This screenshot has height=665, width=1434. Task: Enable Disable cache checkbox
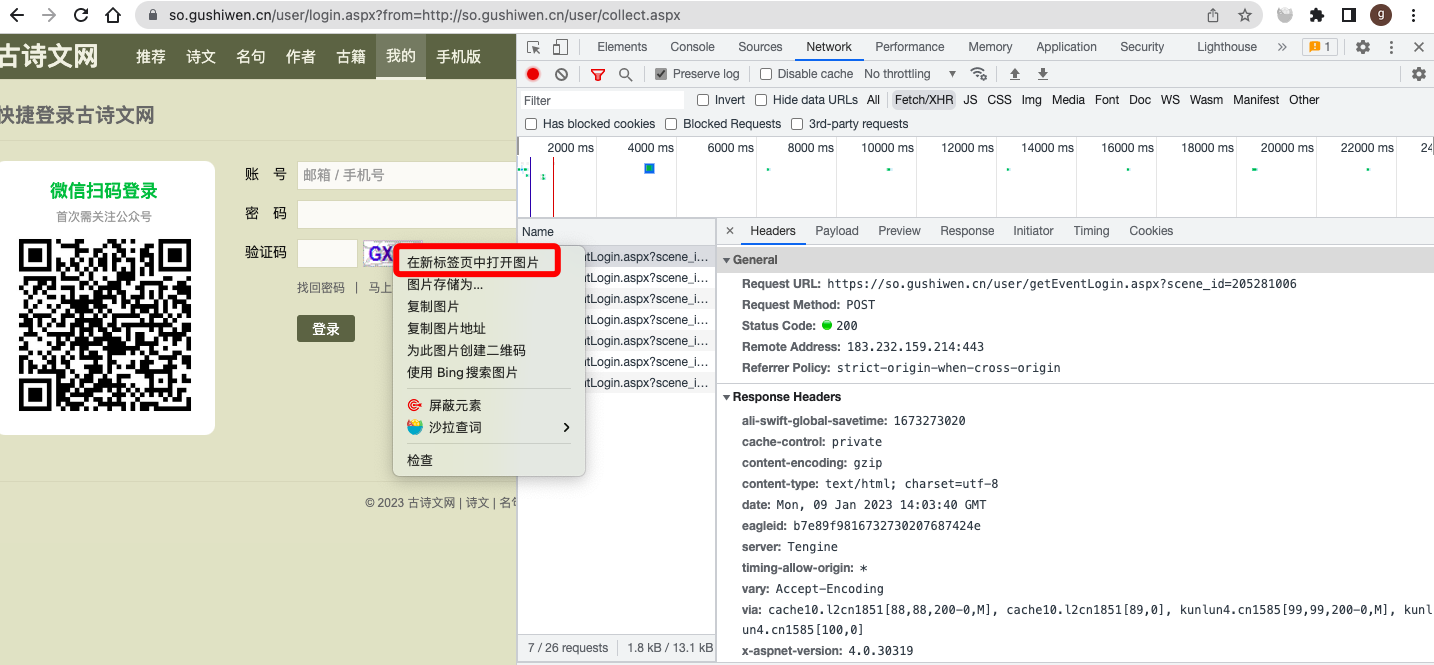click(x=766, y=74)
